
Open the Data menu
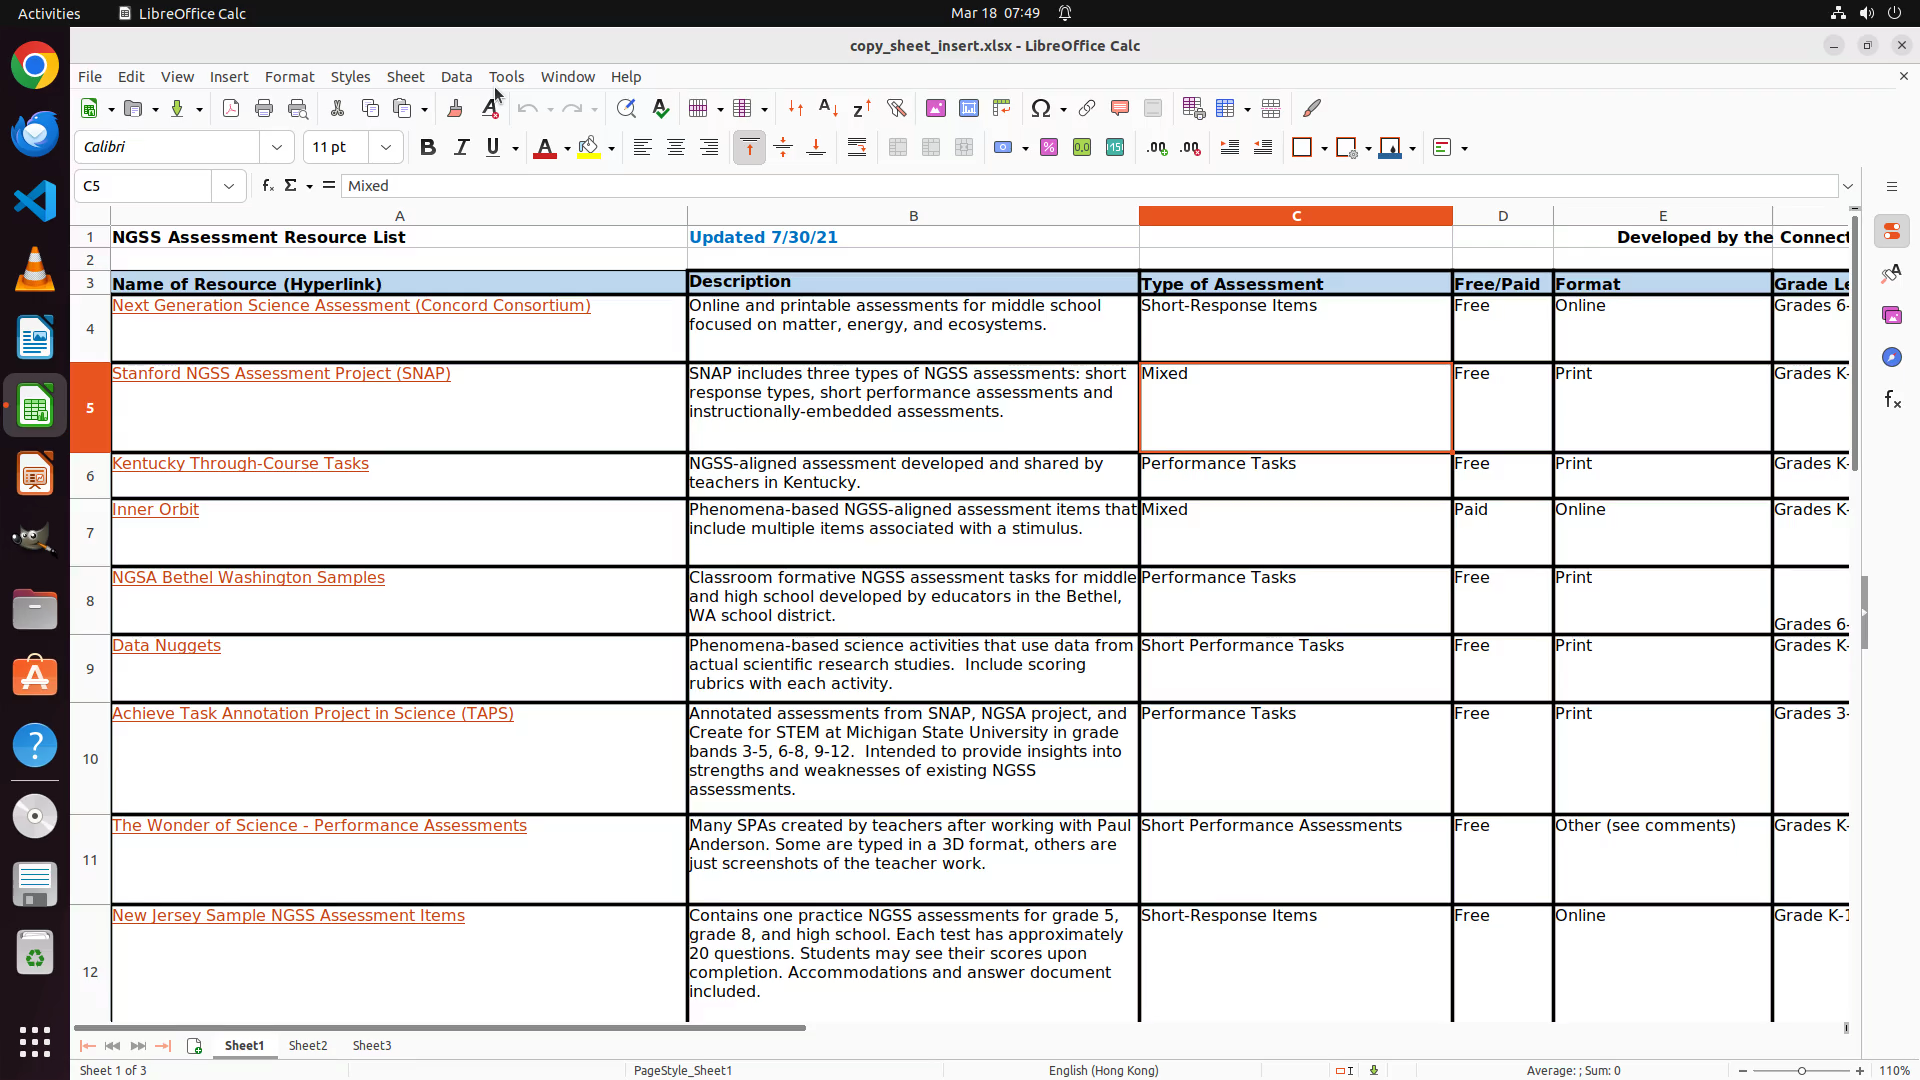tap(456, 77)
